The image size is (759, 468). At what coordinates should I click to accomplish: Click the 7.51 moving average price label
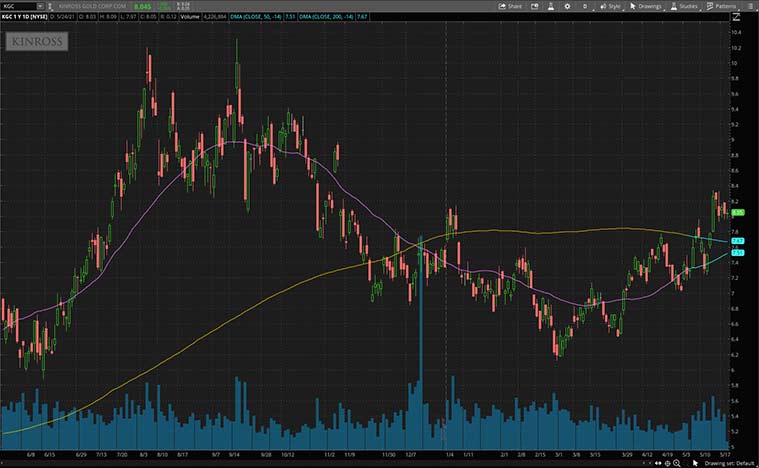[x=737, y=253]
